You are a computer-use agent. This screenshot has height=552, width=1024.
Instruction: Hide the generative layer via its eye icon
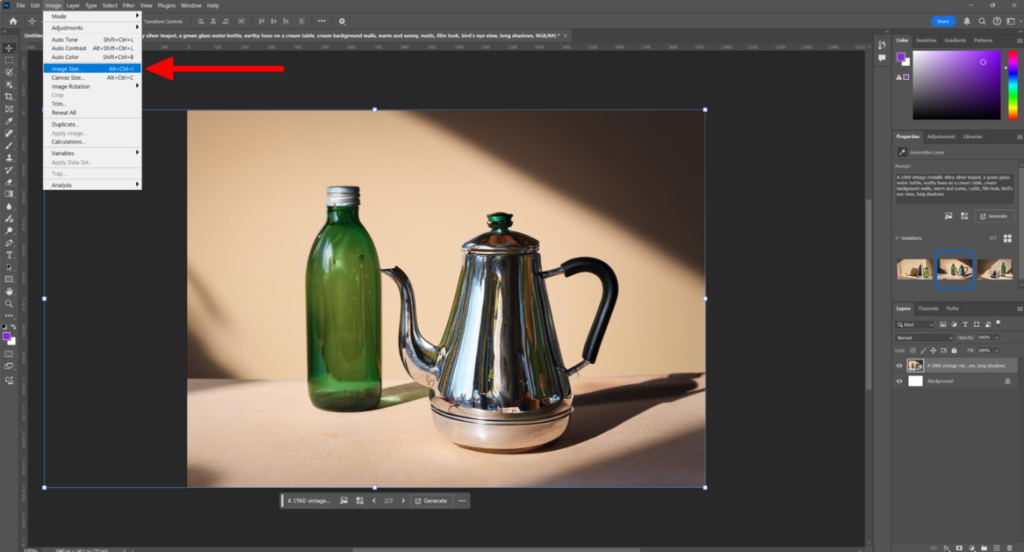coord(899,366)
